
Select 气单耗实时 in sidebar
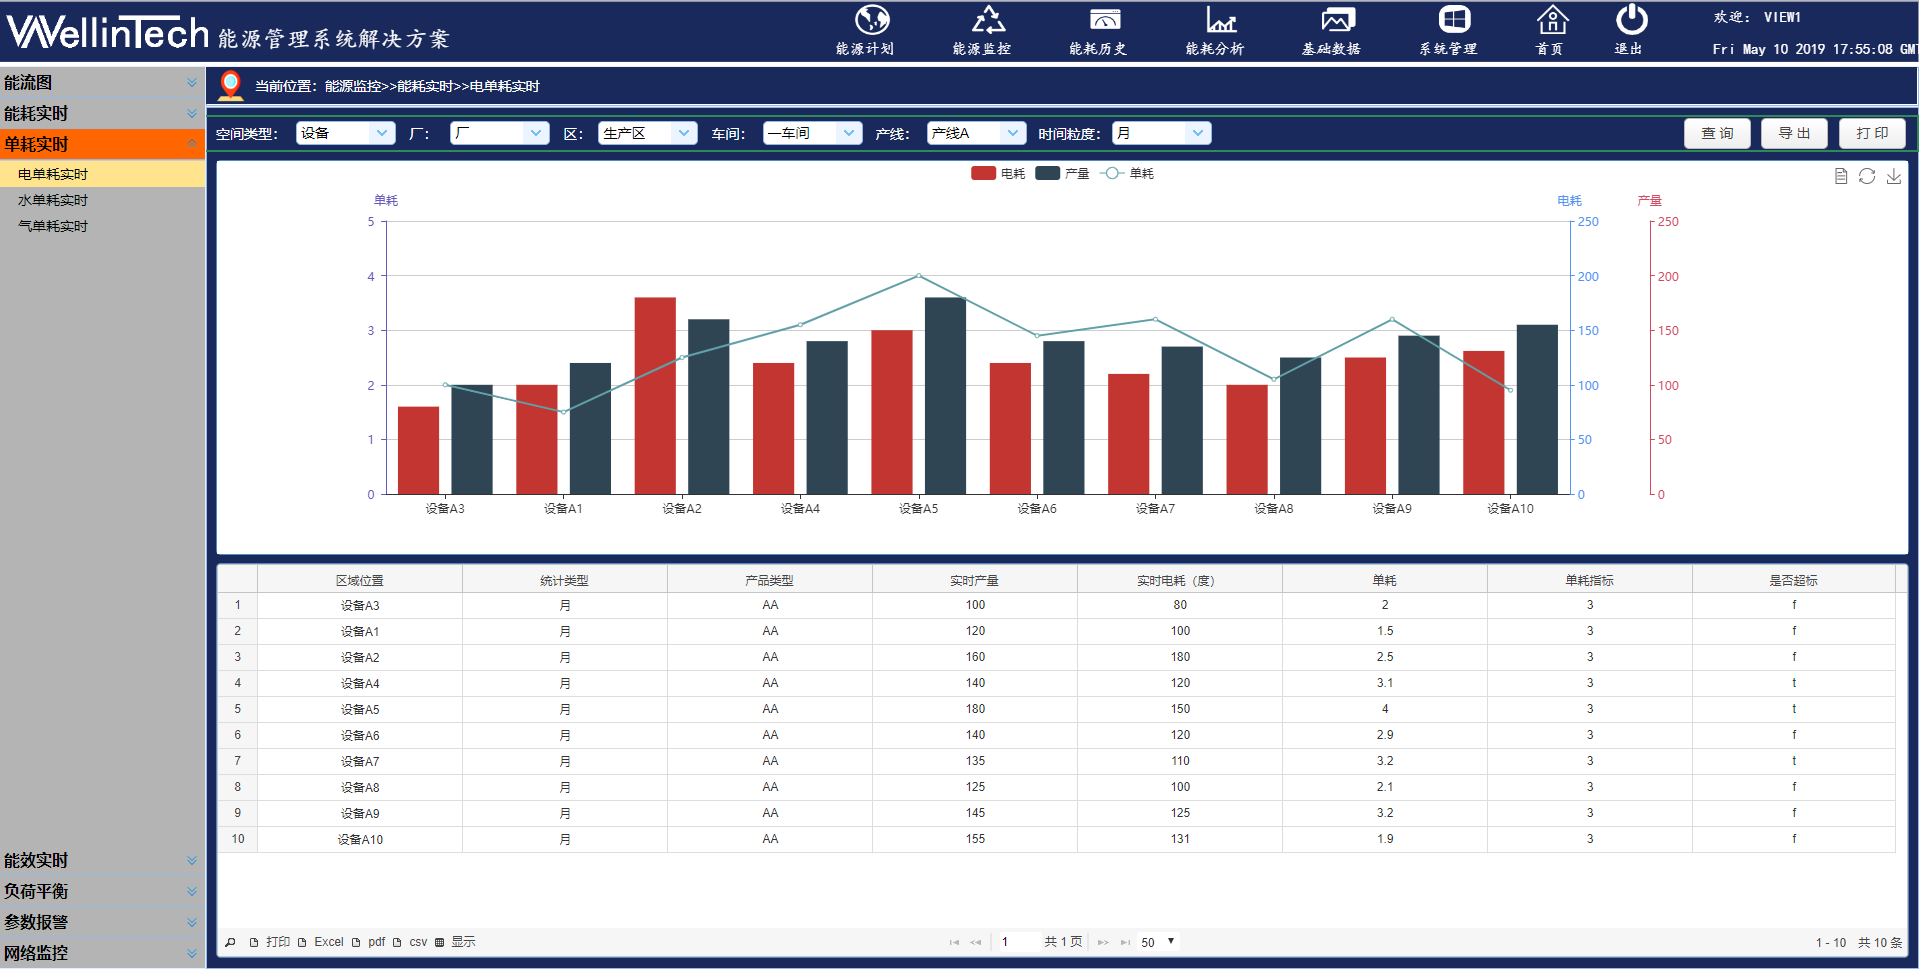pyautogui.click(x=102, y=226)
